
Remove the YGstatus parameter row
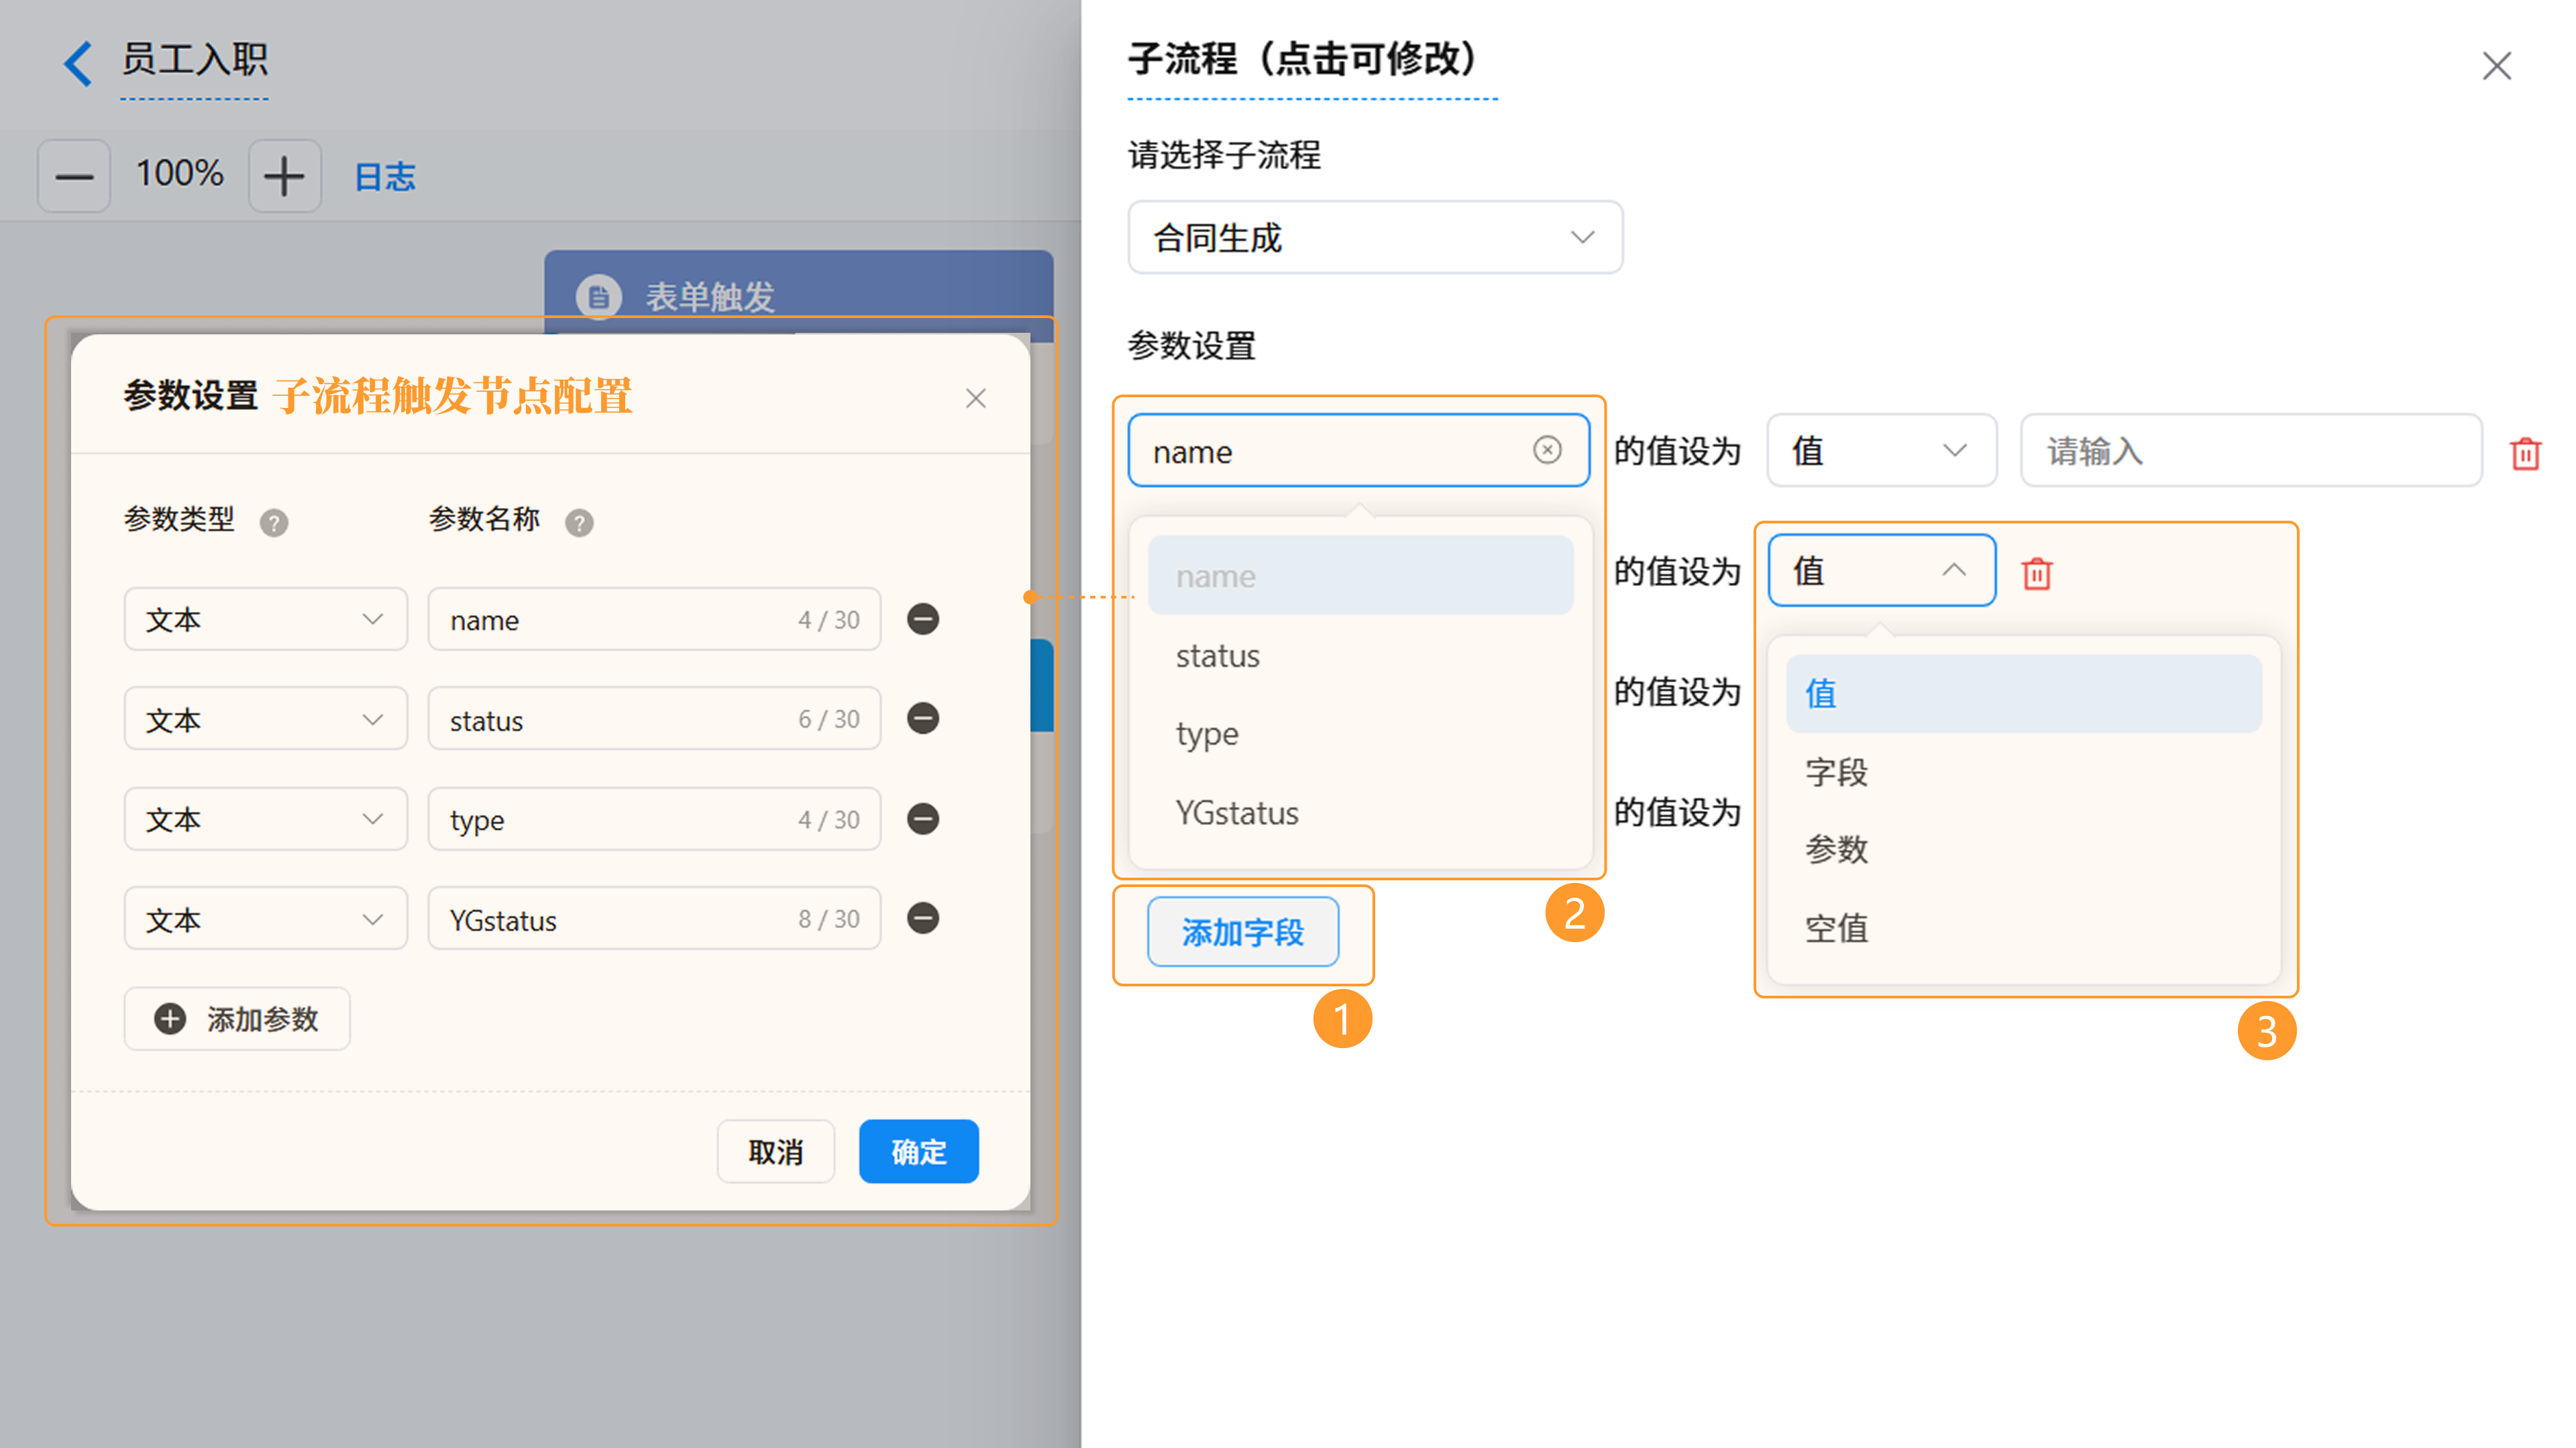923,918
